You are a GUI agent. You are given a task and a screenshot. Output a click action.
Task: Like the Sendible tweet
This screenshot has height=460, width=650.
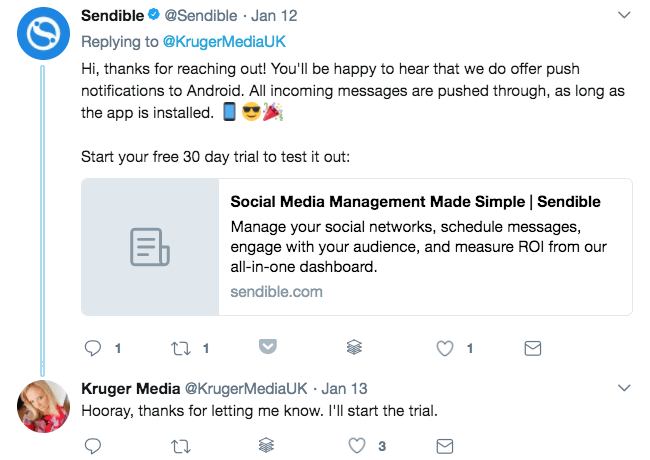[445, 348]
